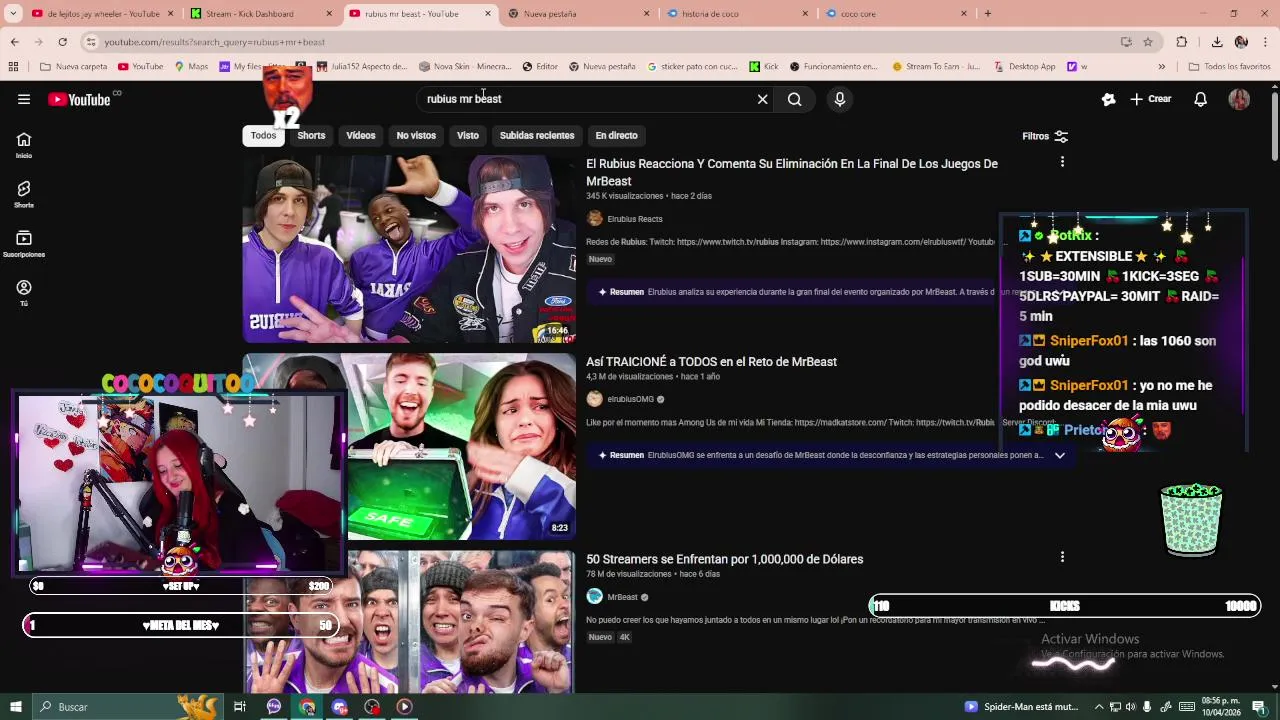
Task: Open the Filtros panel
Action: click(x=1045, y=136)
